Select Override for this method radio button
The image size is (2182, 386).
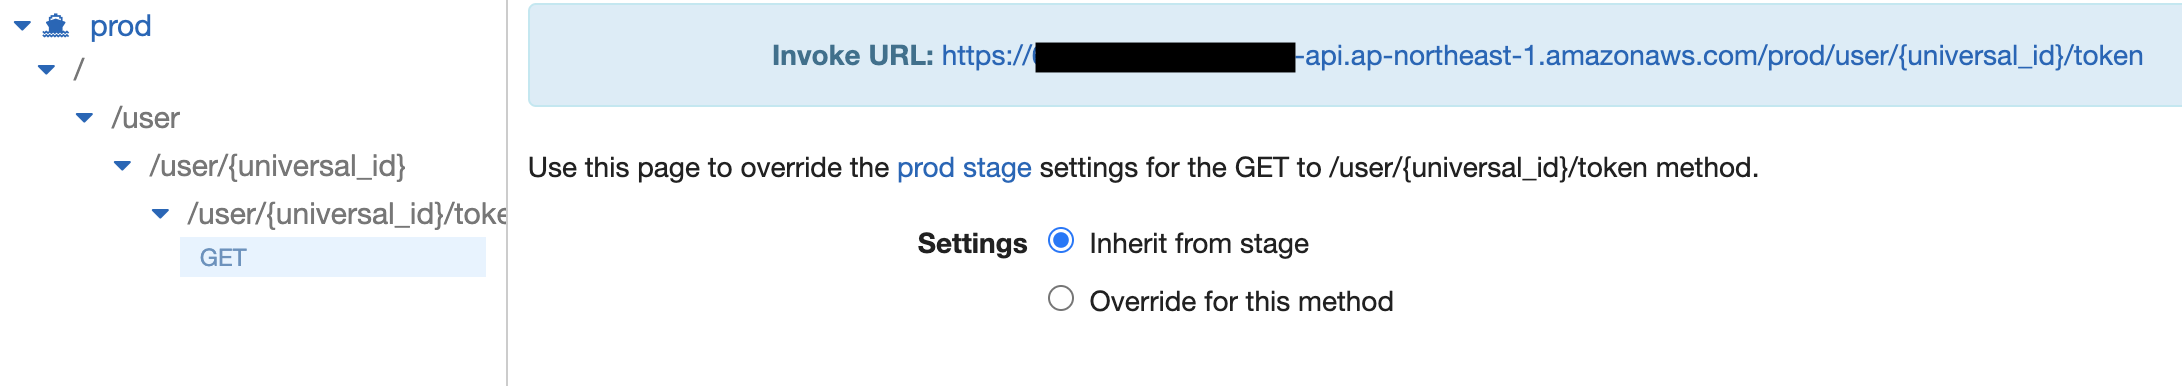[x=1061, y=299]
